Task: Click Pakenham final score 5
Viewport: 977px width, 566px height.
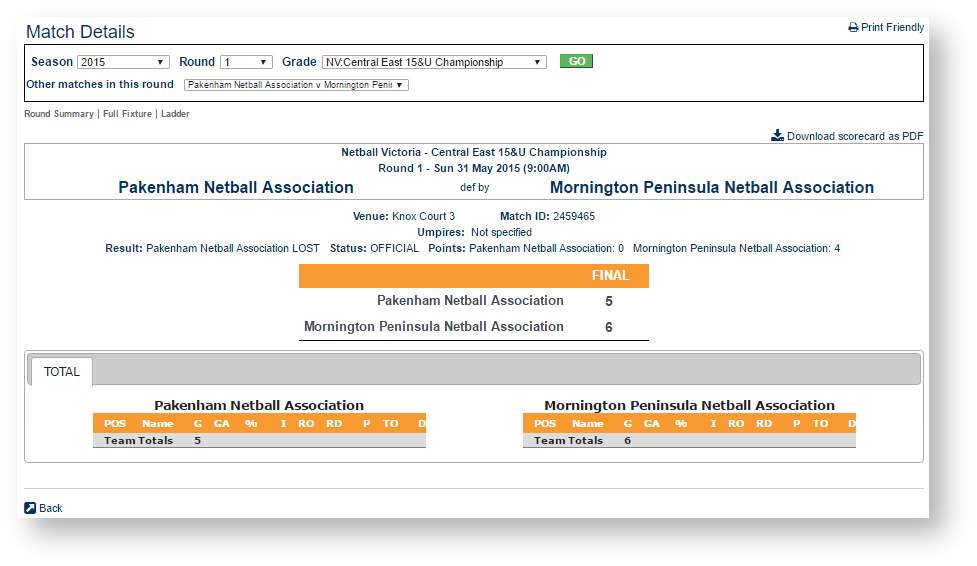Action: click(609, 301)
